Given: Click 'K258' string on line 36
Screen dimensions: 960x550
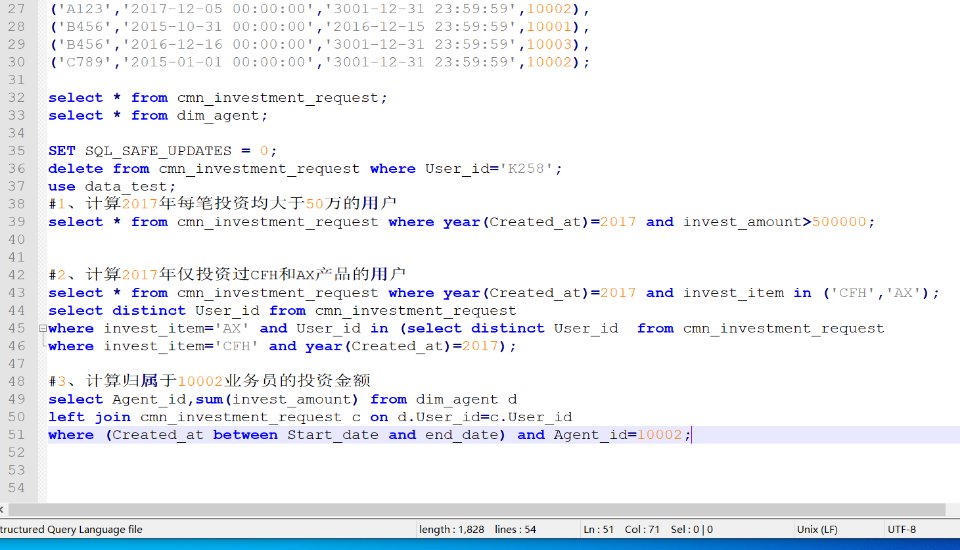Looking at the screenshot, I should [x=527, y=168].
